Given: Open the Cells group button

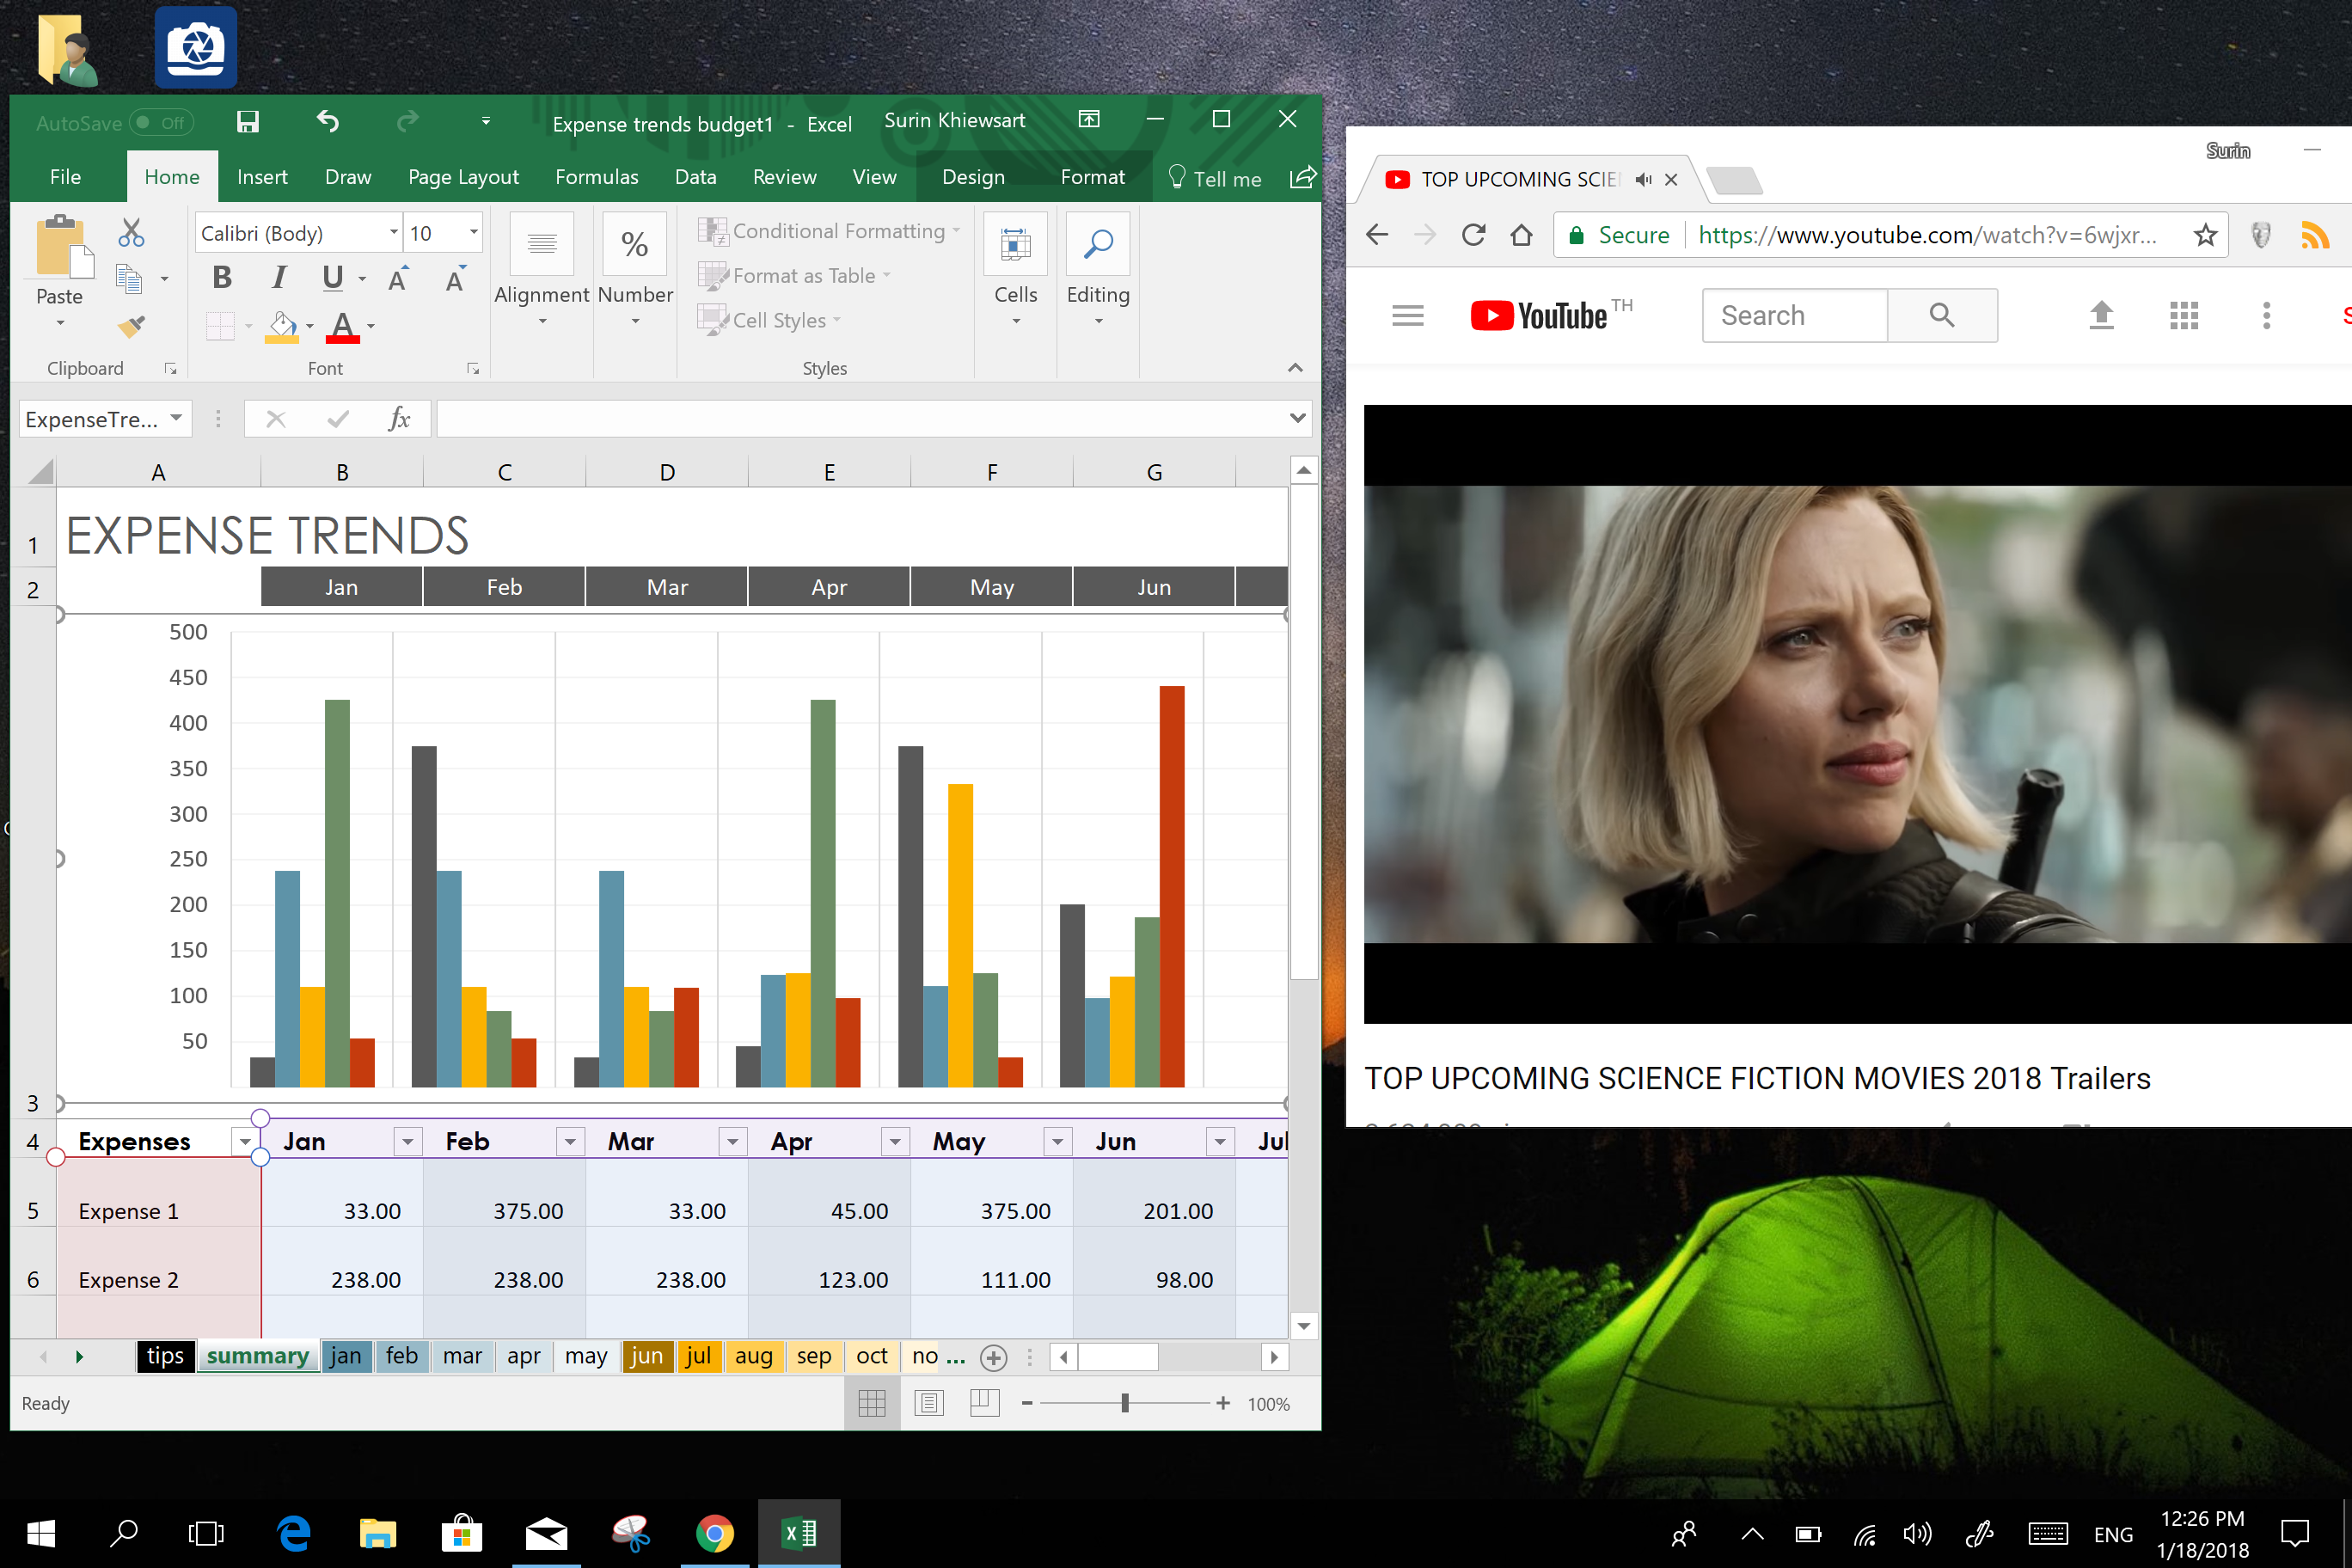Looking at the screenshot, I should (1016, 269).
